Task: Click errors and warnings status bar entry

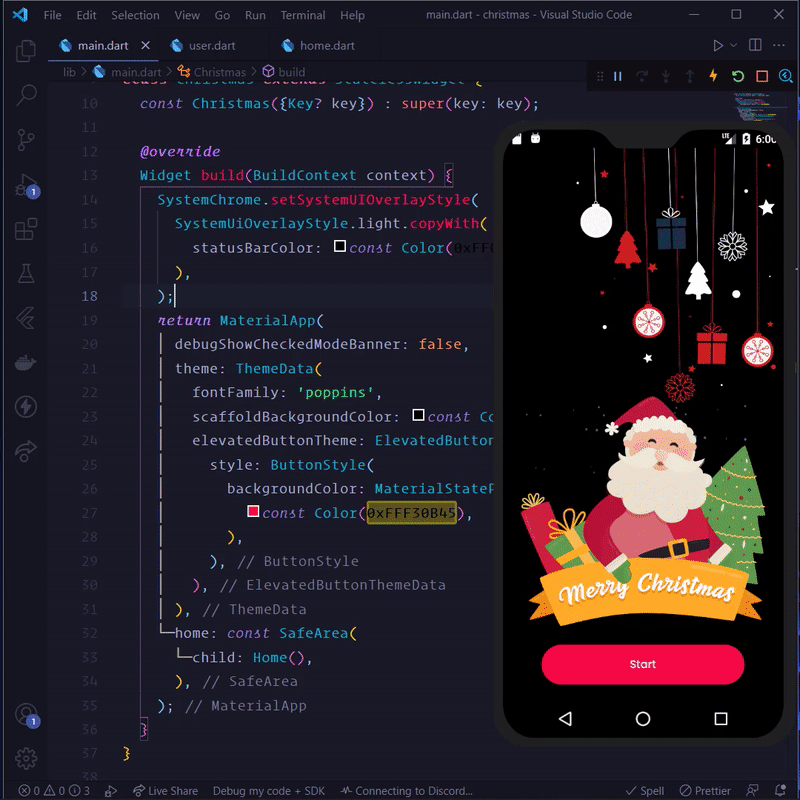Action: (x=54, y=790)
